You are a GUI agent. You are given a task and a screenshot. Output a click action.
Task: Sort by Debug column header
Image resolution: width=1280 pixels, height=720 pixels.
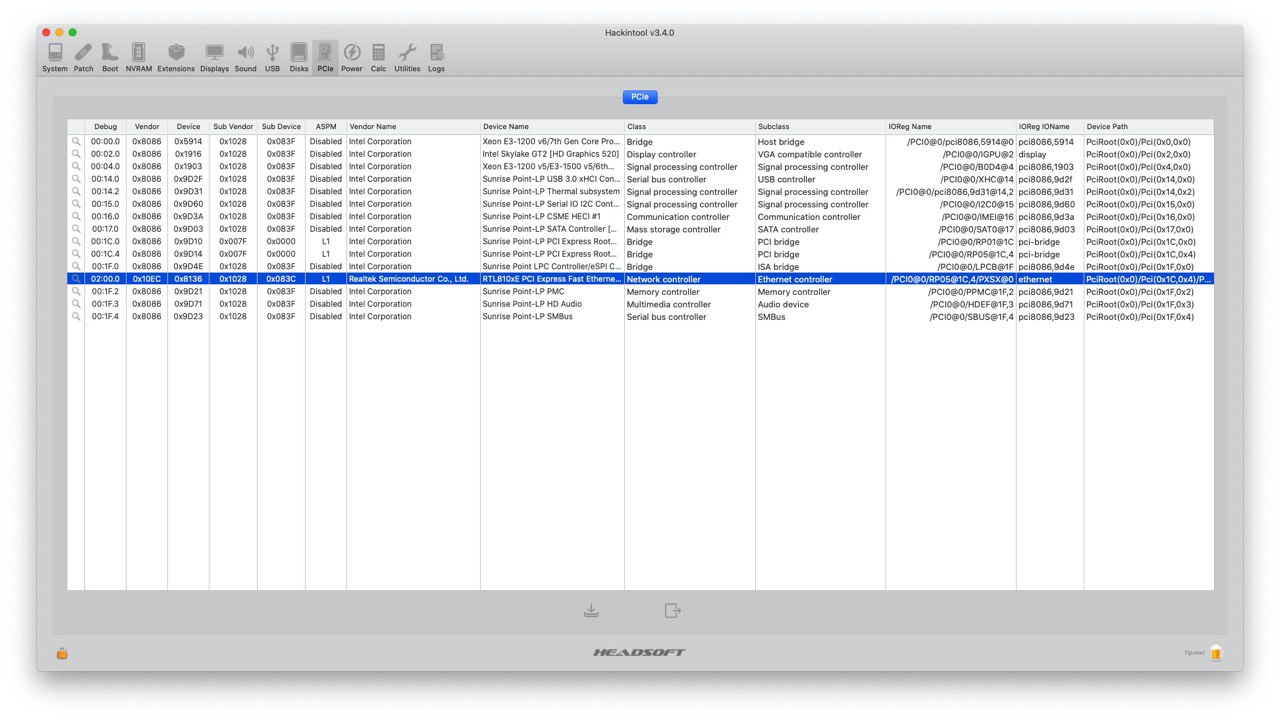tap(105, 127)
